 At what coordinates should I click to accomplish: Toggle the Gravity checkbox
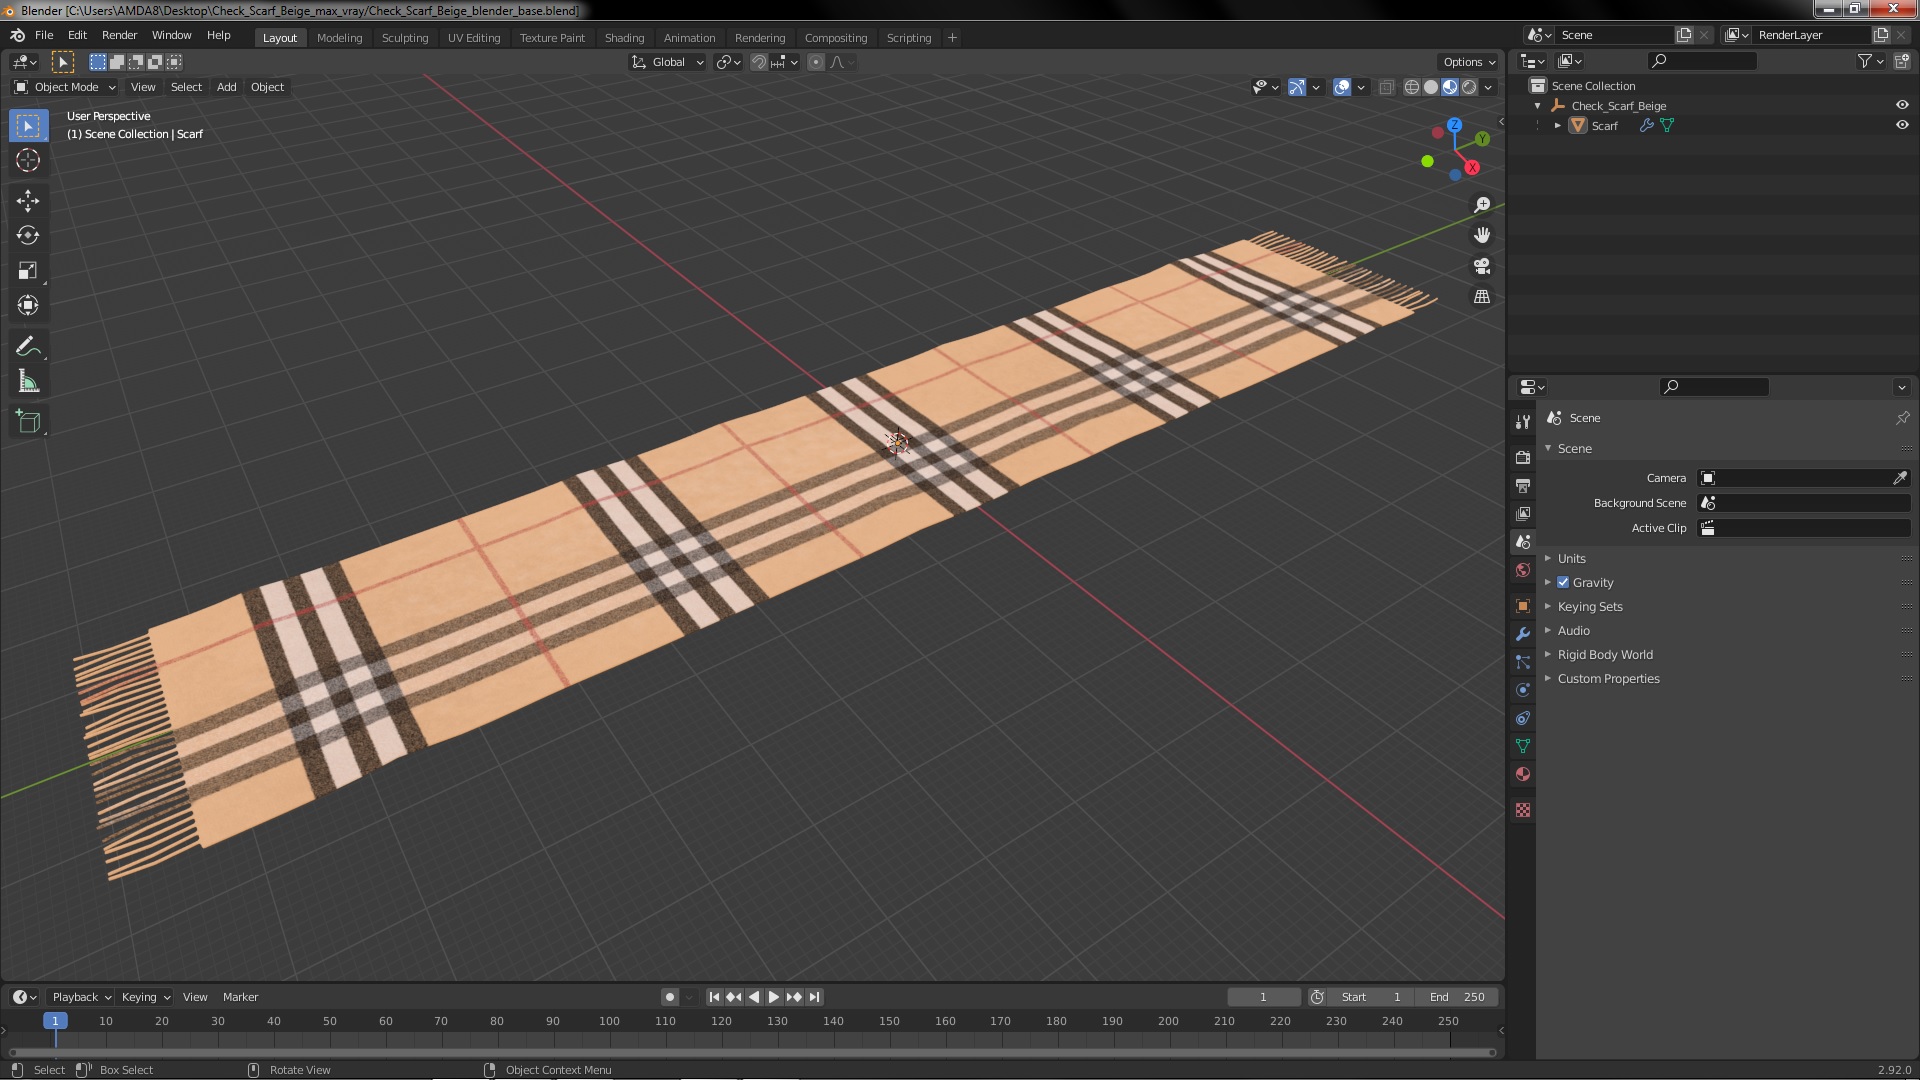[1563, 582]
